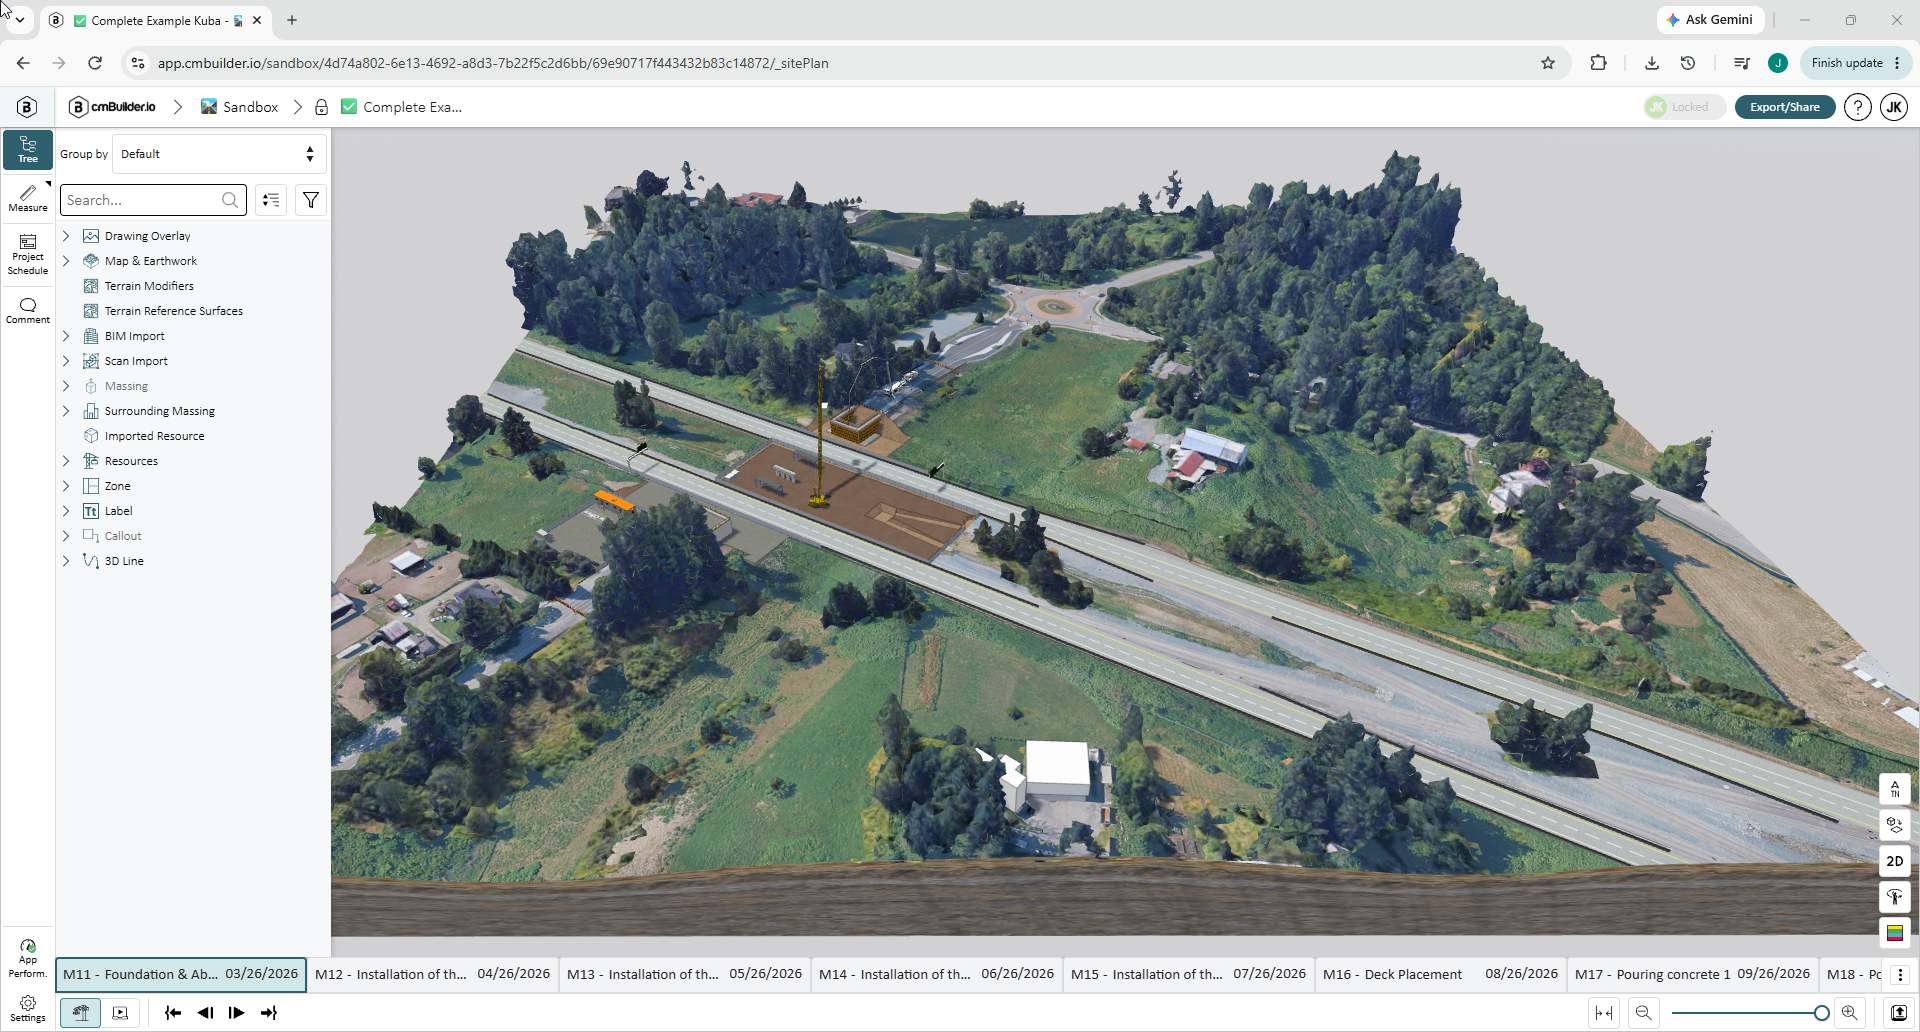Select the Measure tool
The width and height of the screenshot is (1920, 1032).
(x=28, y=197)
